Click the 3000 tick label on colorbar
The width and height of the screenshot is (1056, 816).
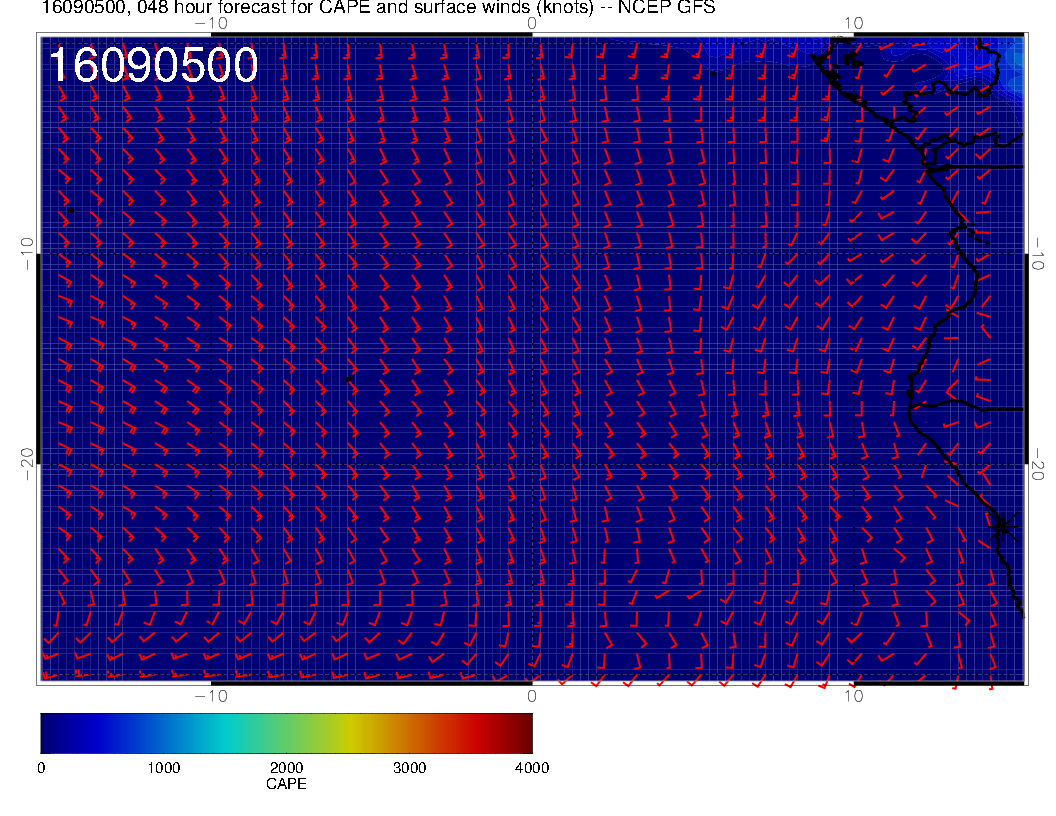[409, 768]
